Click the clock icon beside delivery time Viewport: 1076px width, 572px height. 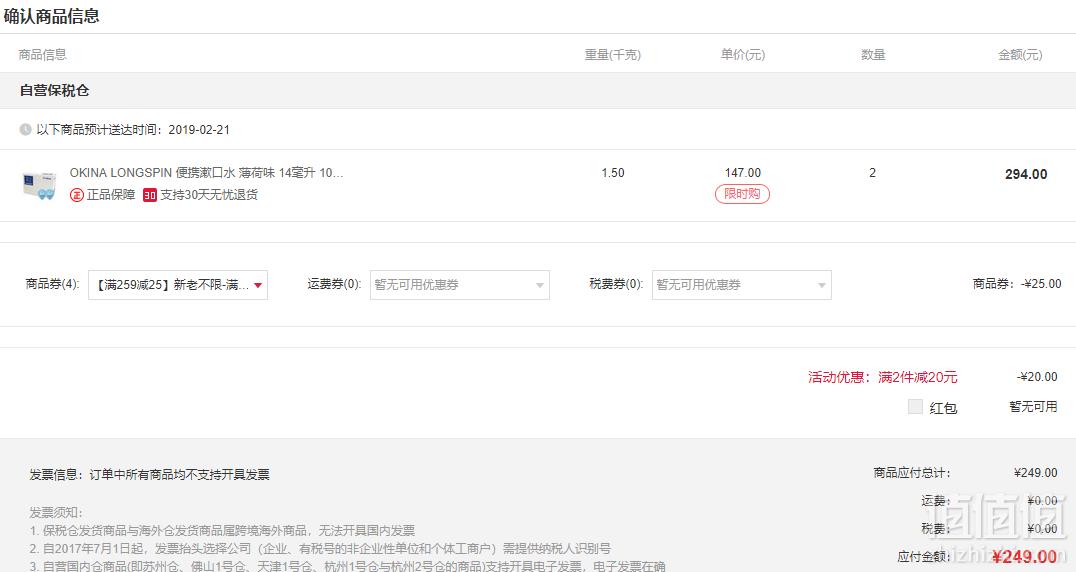point(25,130)
